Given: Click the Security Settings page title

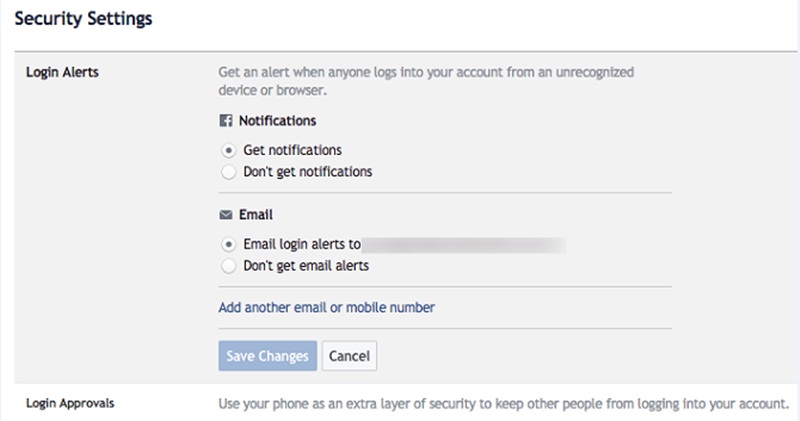Looking at the screenshot, I should click(x=83, y=18).
